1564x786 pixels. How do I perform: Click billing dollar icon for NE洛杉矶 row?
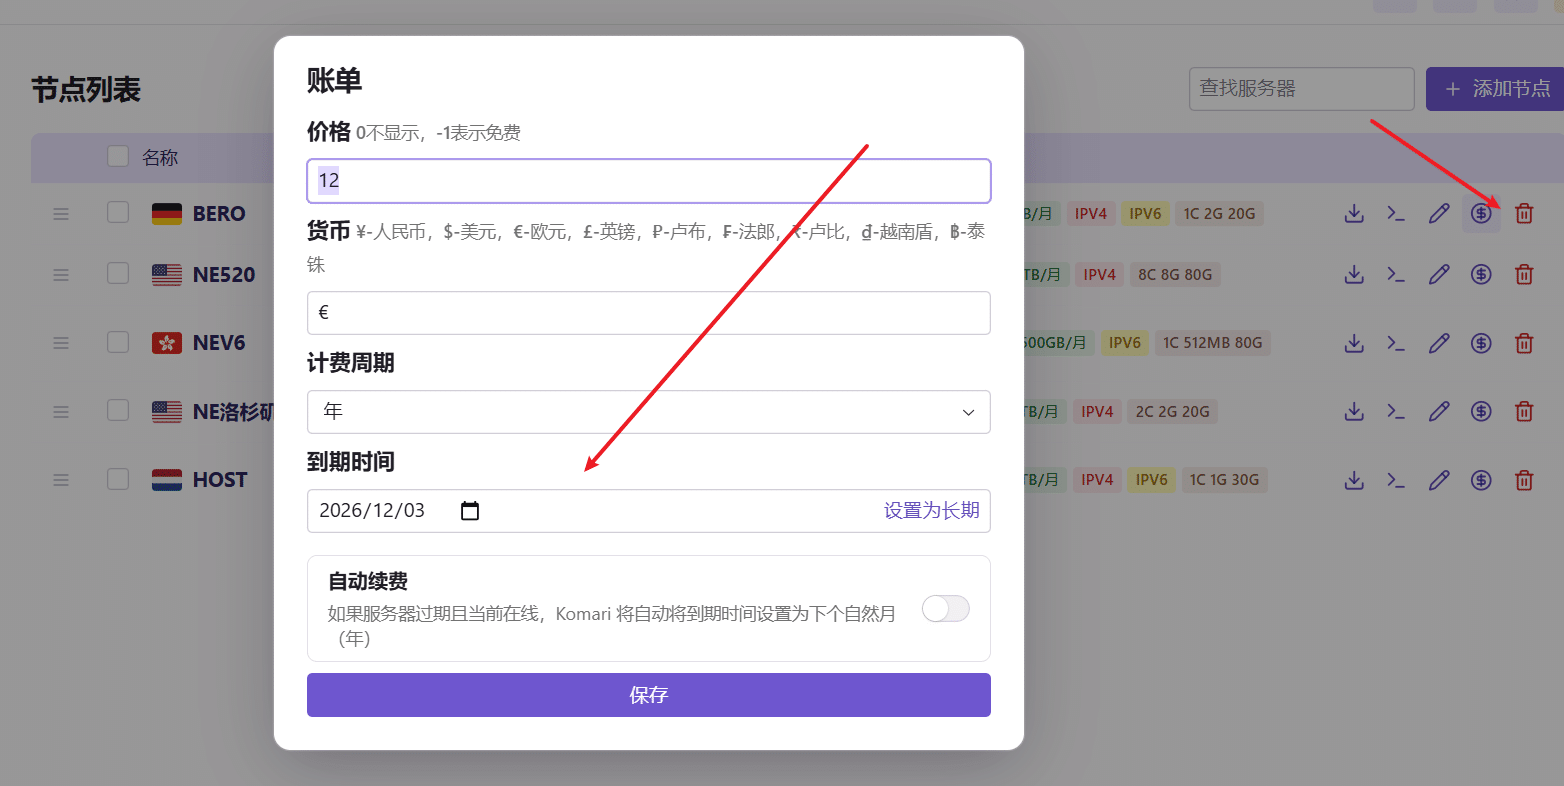1481,411
